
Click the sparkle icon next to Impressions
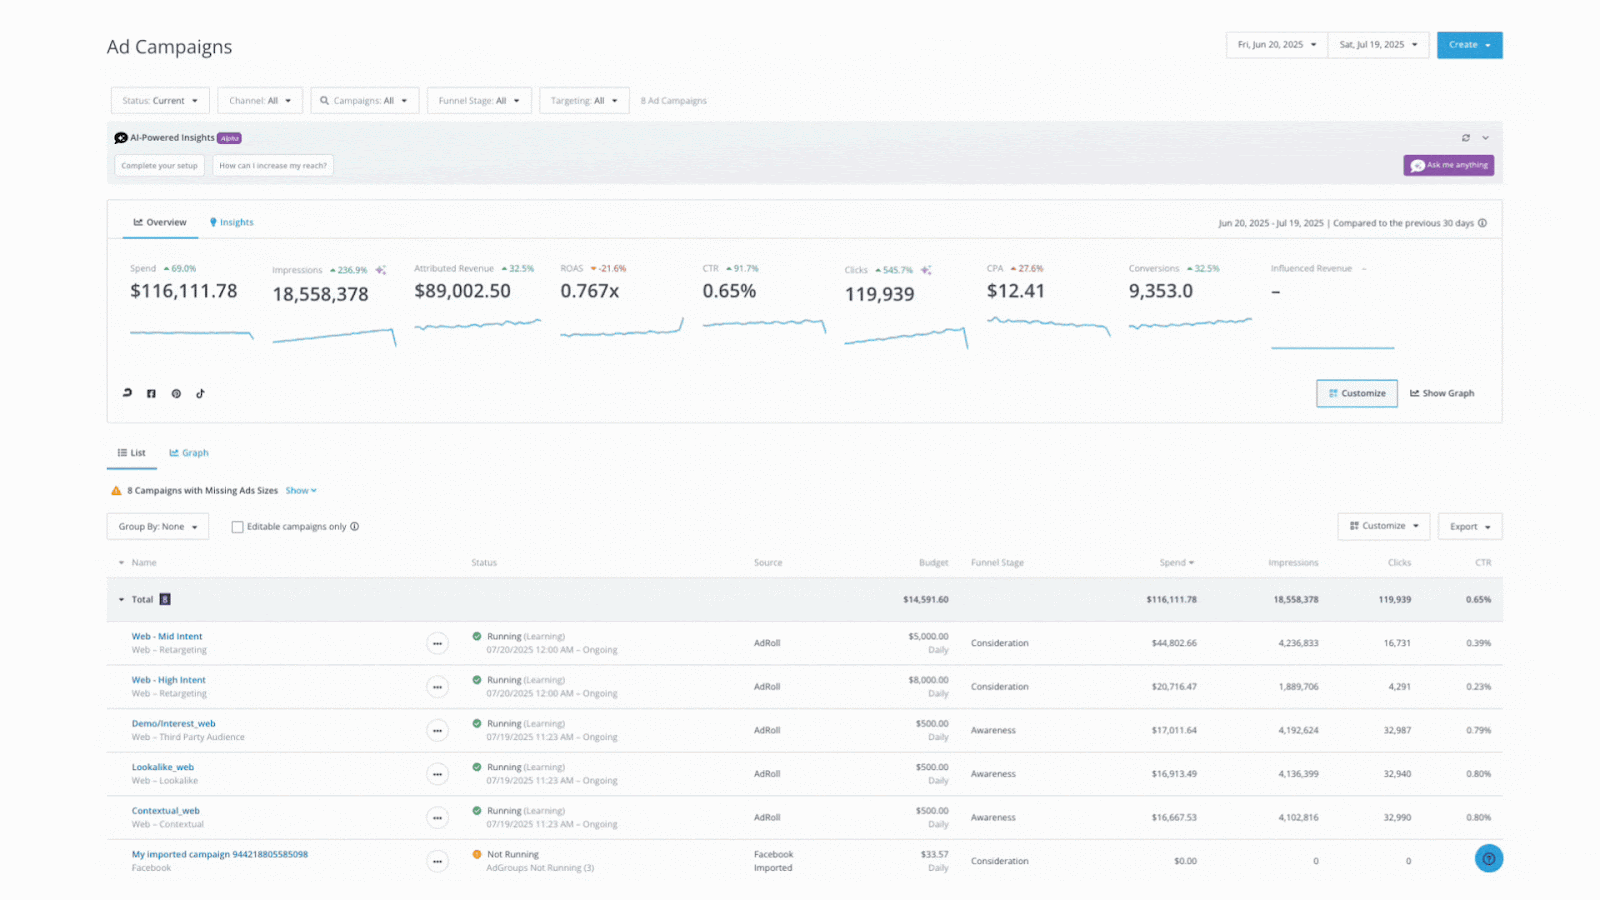pos(381,270)
